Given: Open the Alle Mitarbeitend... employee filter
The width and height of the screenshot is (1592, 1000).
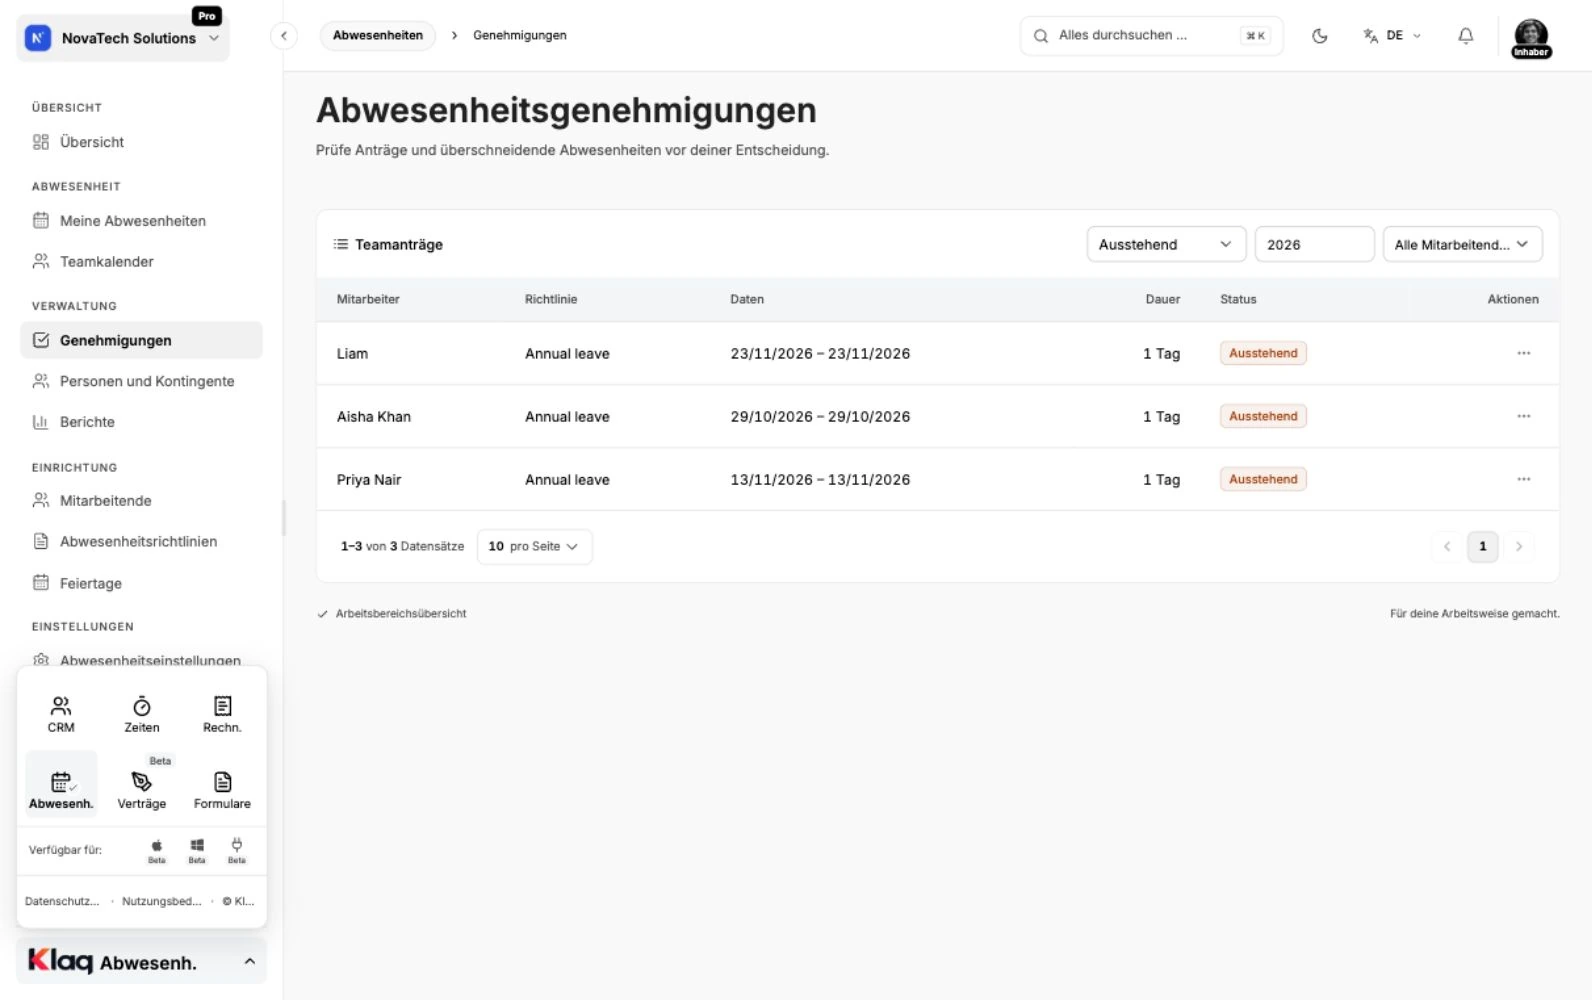Looking at the screenshot, I should click(x=1462, y=244).
